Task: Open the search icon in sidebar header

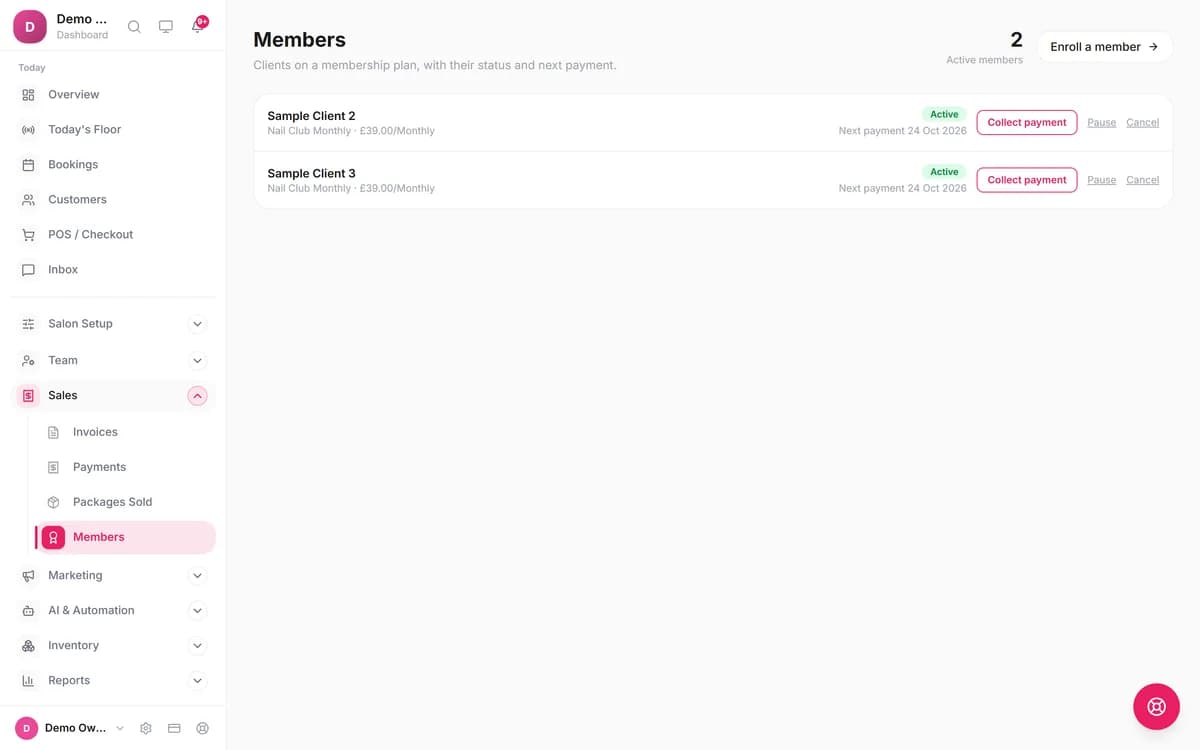Action: pos(134,27)
